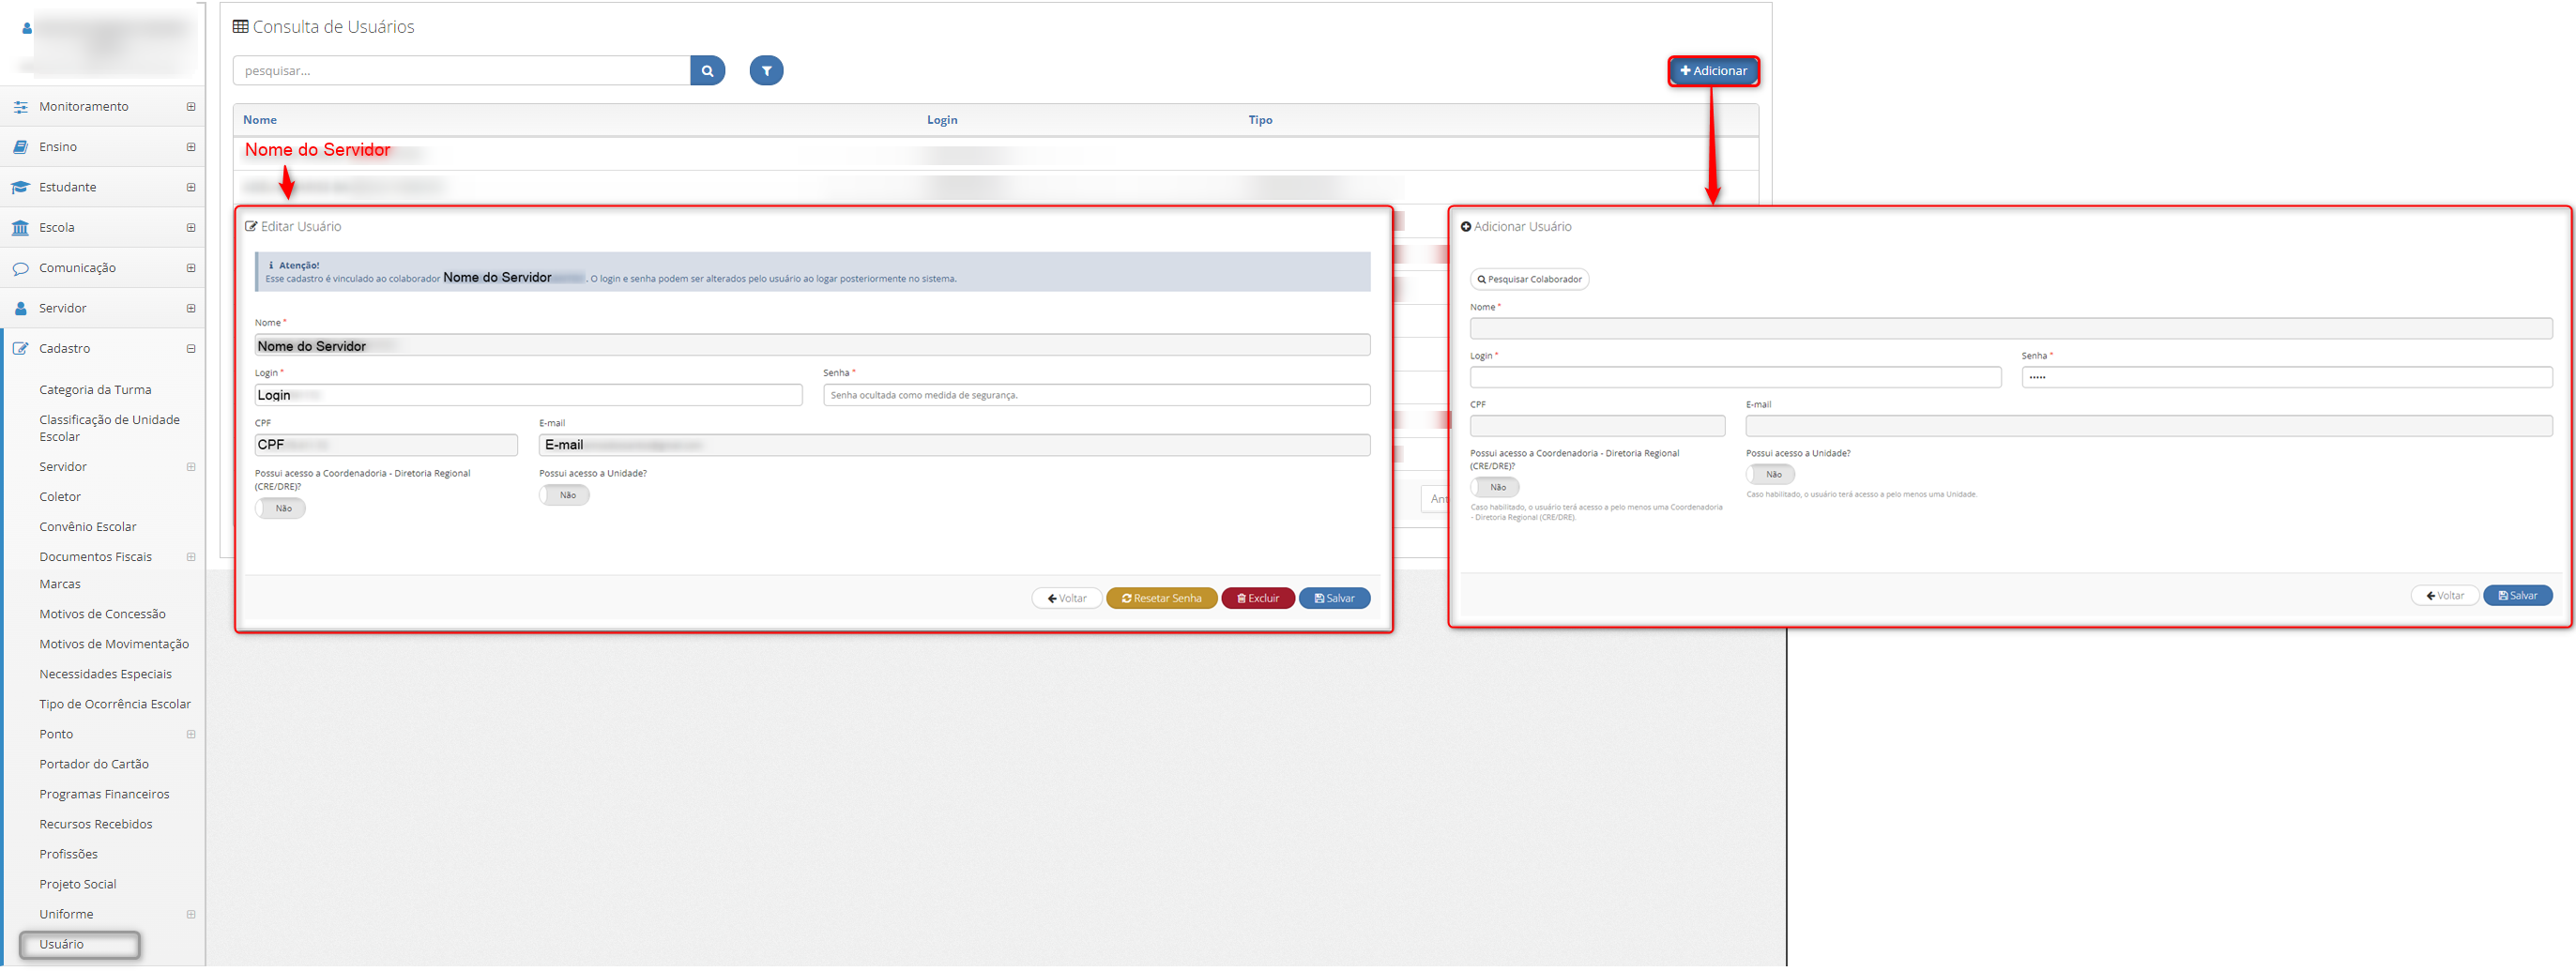Open Recursos Recebidos item

(96, 824)
